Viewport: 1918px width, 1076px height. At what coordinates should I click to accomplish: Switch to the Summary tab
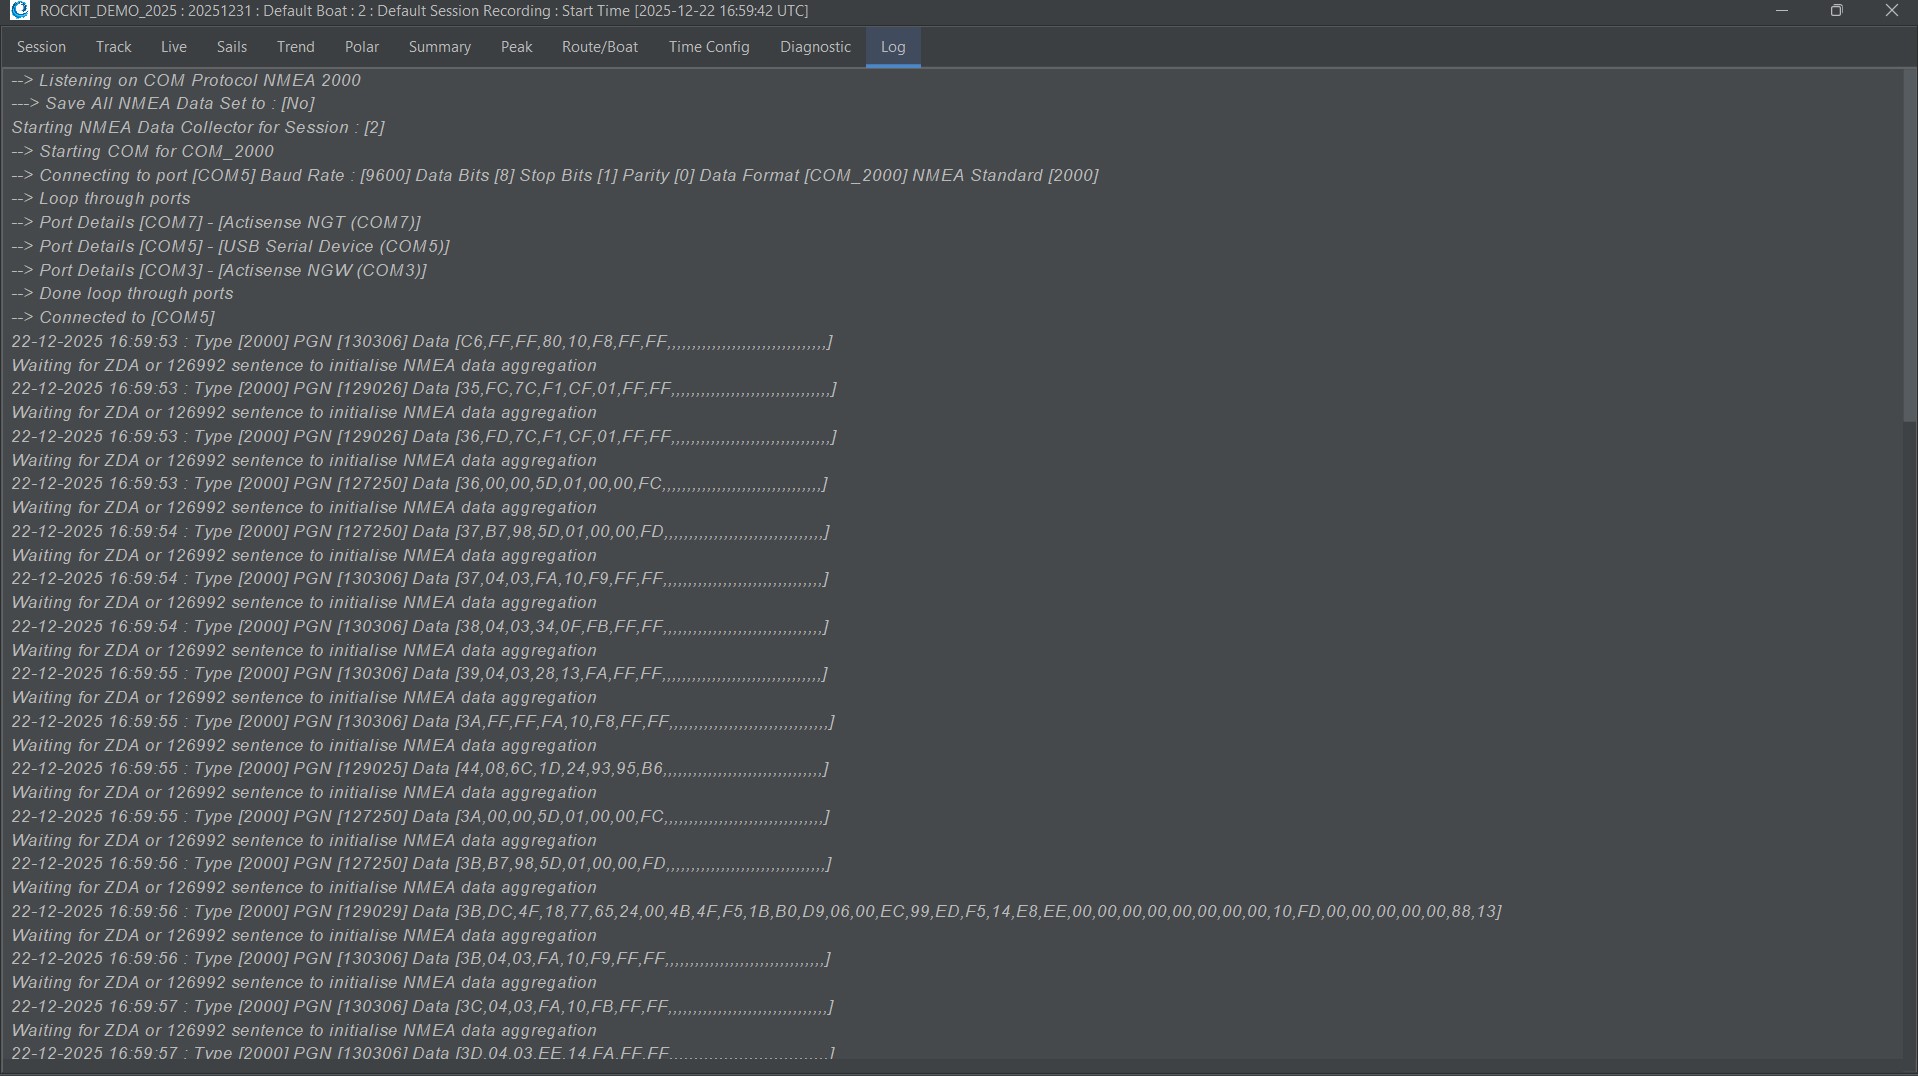tap(439, 47)
